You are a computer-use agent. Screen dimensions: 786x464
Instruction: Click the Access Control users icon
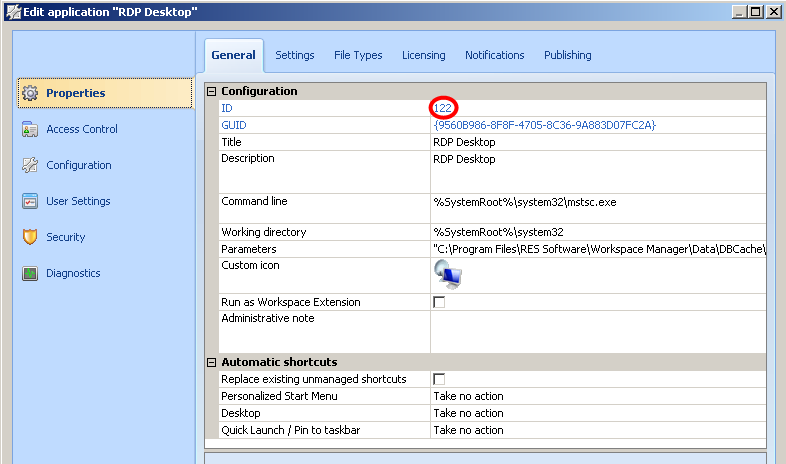[30, 129]
